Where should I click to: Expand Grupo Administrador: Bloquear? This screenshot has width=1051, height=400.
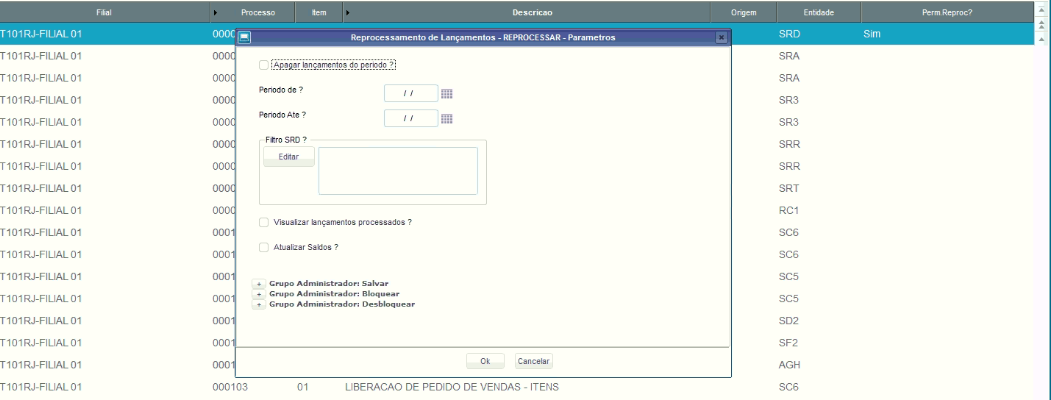(259, 294)
